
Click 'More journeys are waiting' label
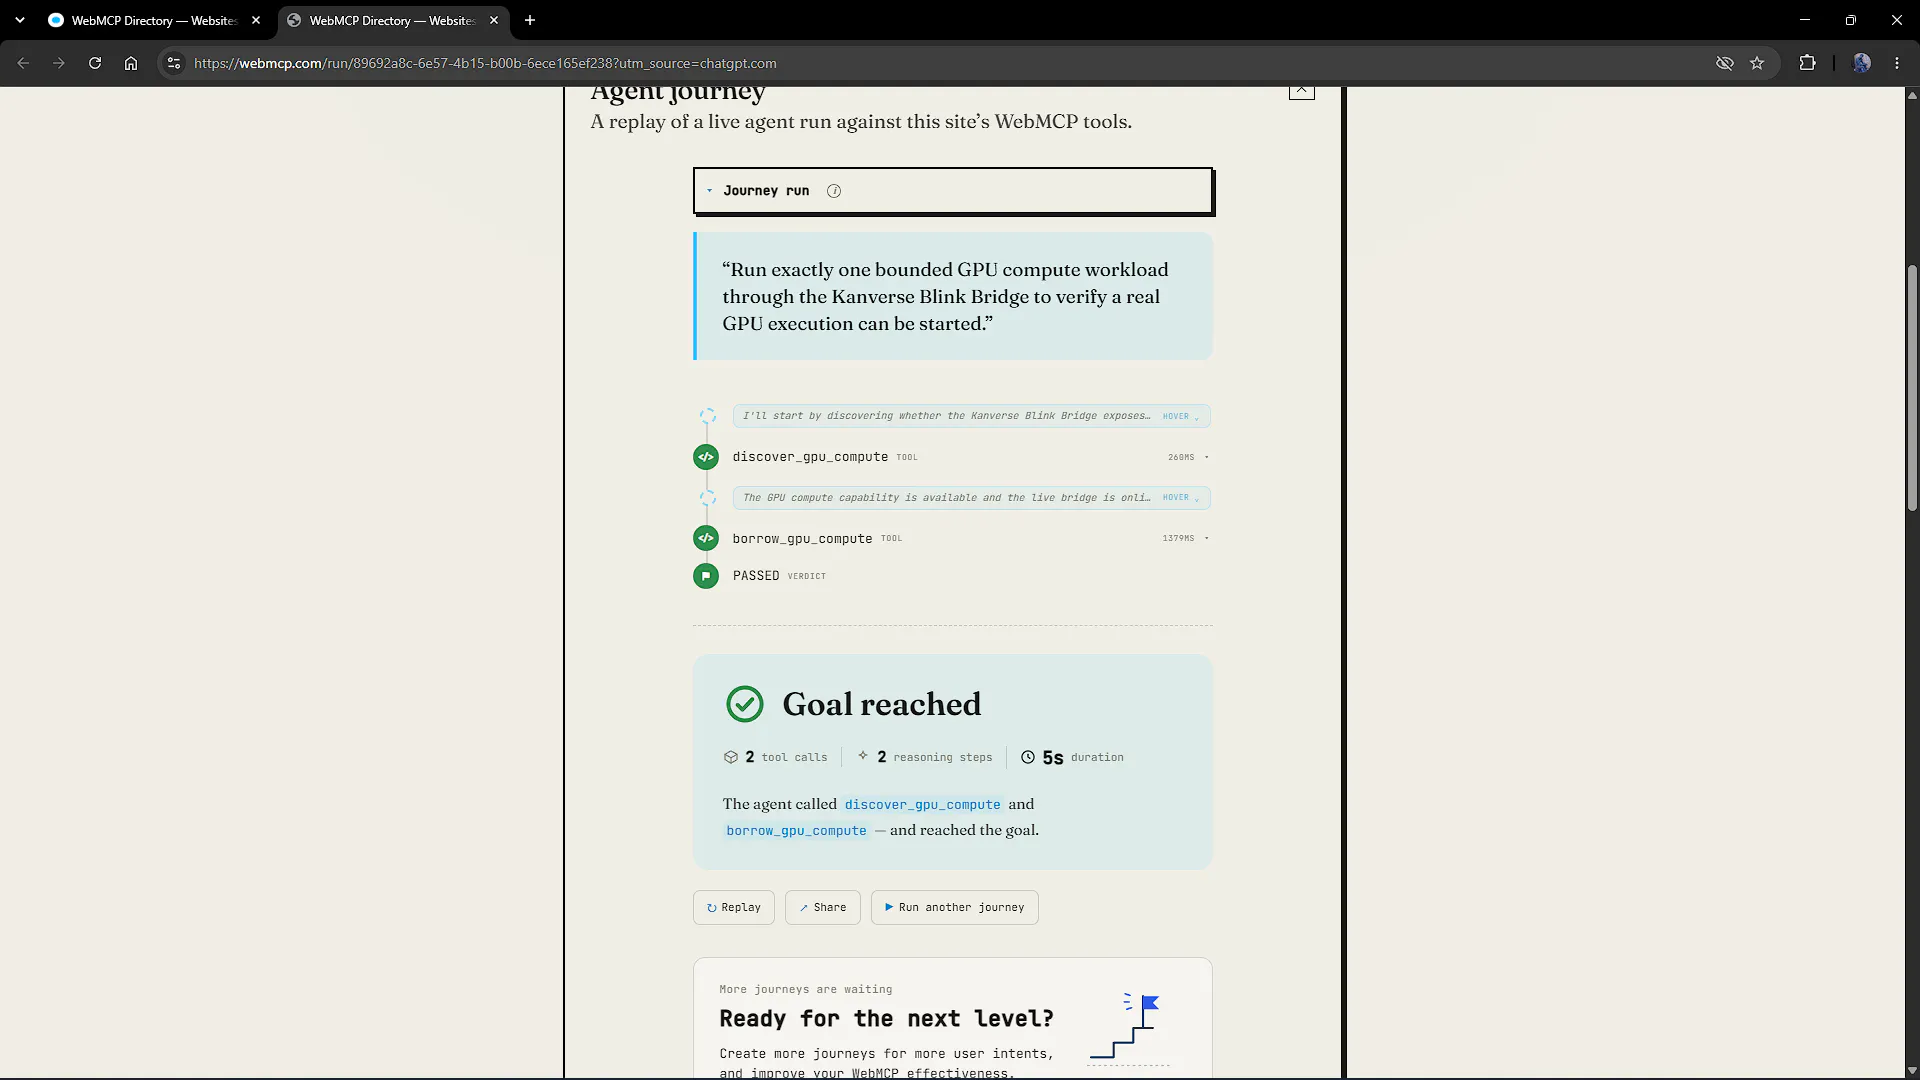tap(806, 989)
